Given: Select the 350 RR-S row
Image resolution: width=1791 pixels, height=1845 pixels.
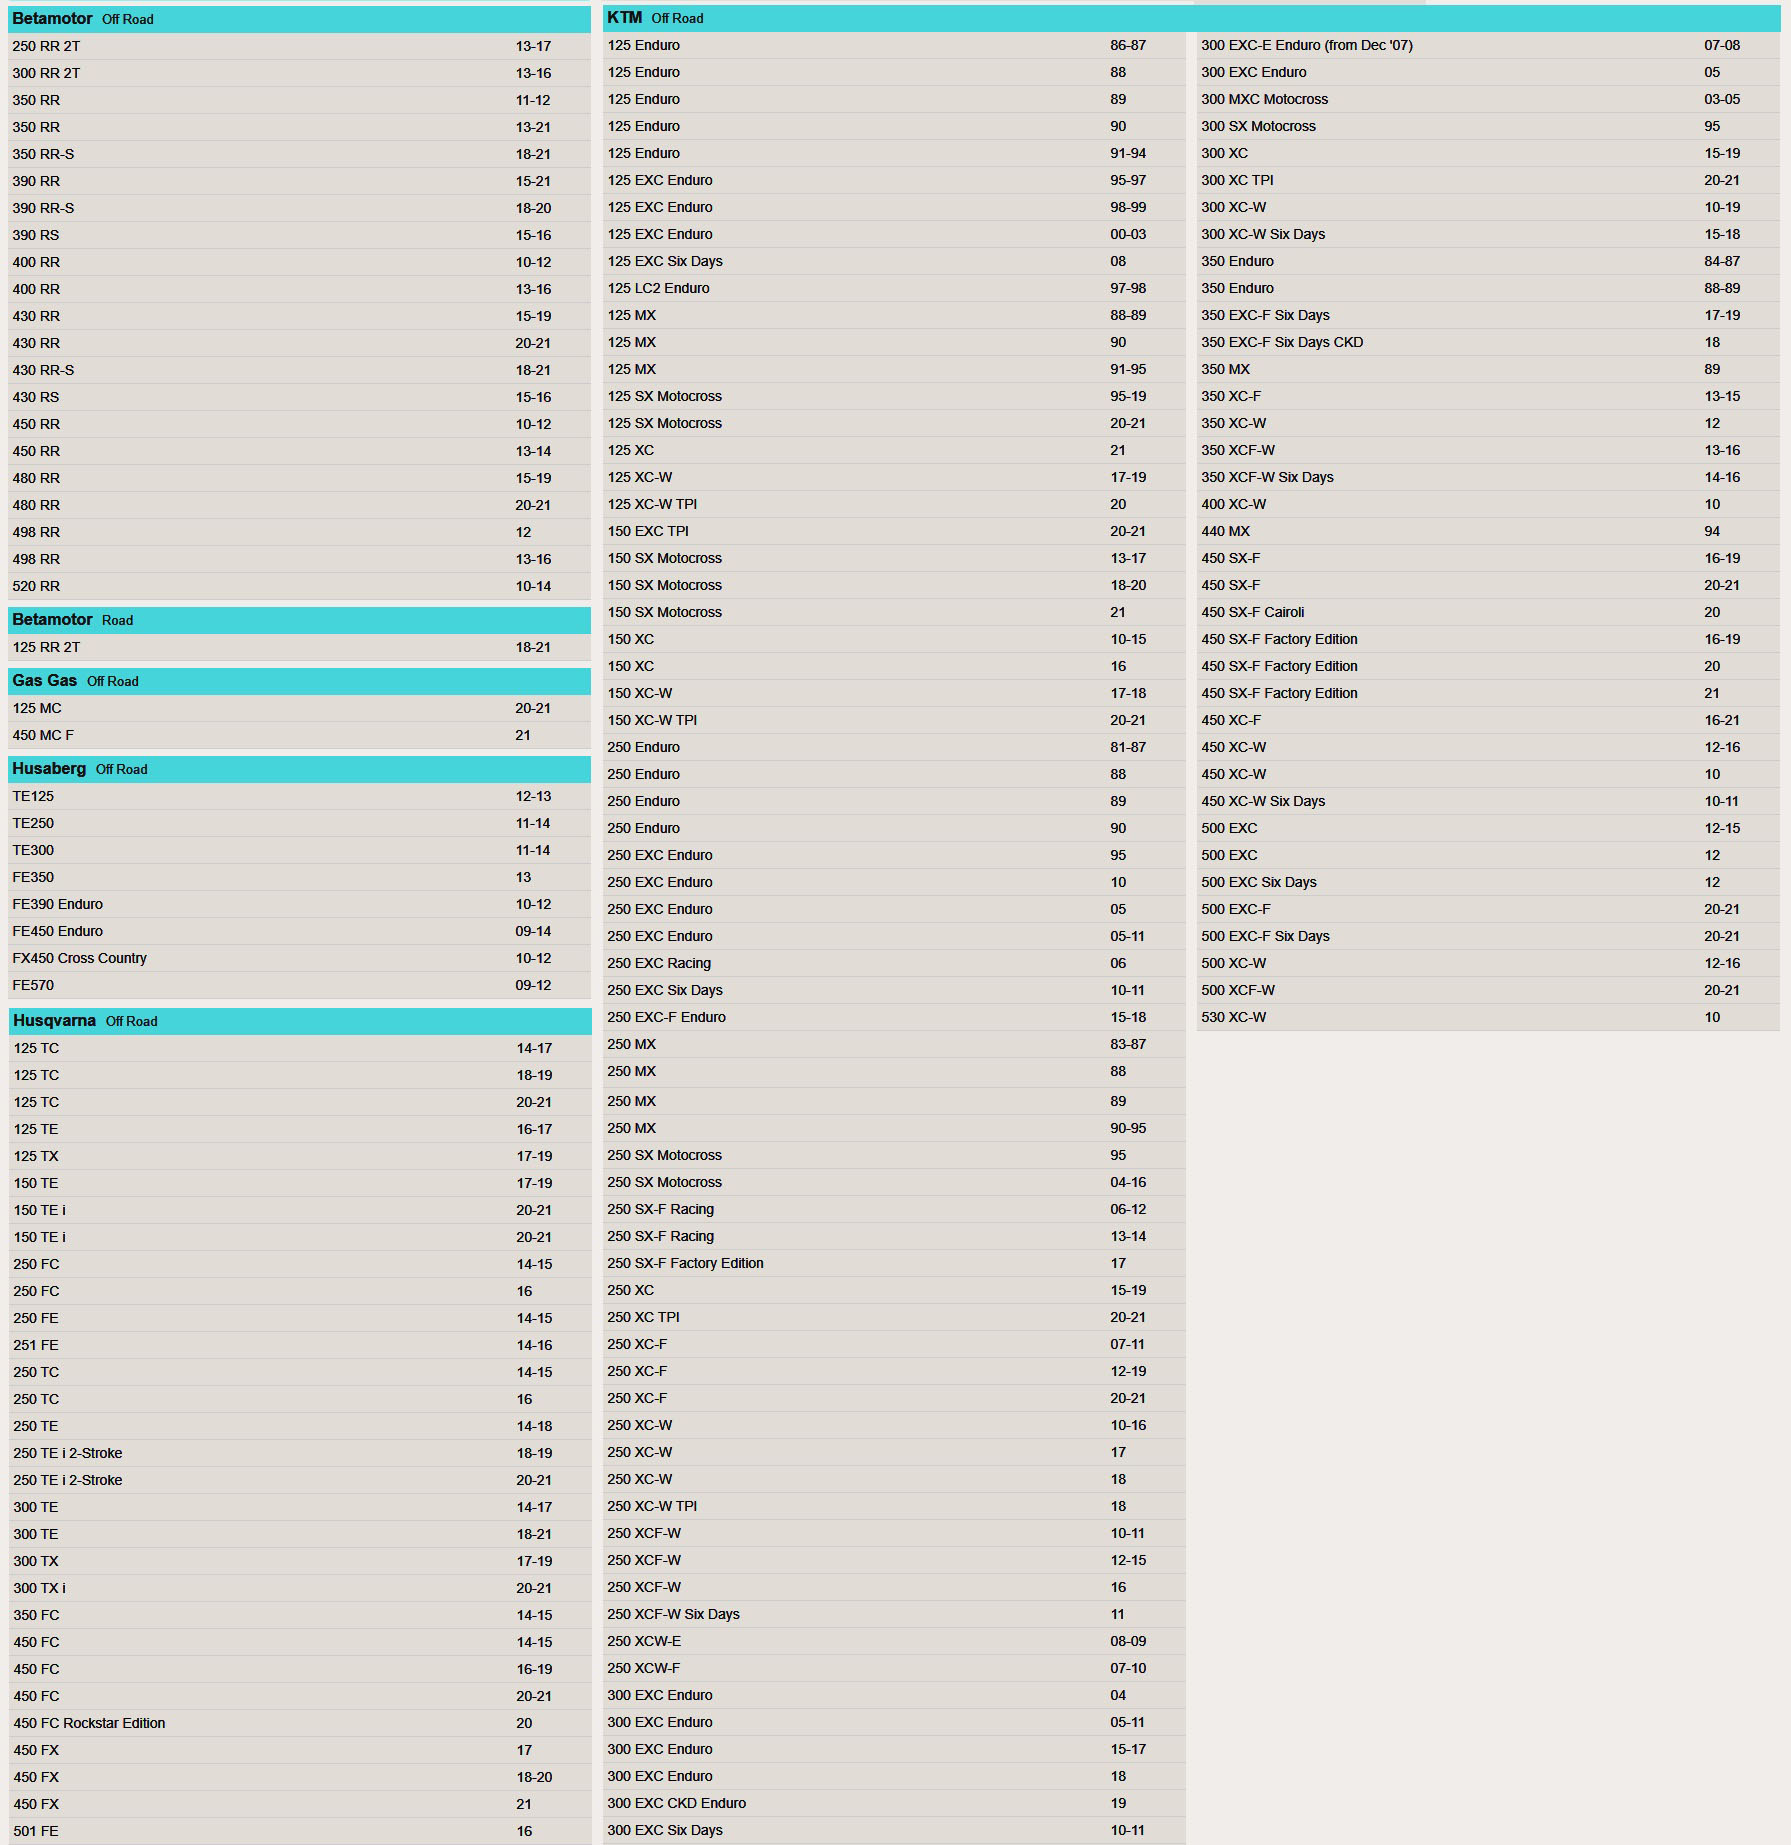Looking at the screenshot, I should [x=299, y=154].
